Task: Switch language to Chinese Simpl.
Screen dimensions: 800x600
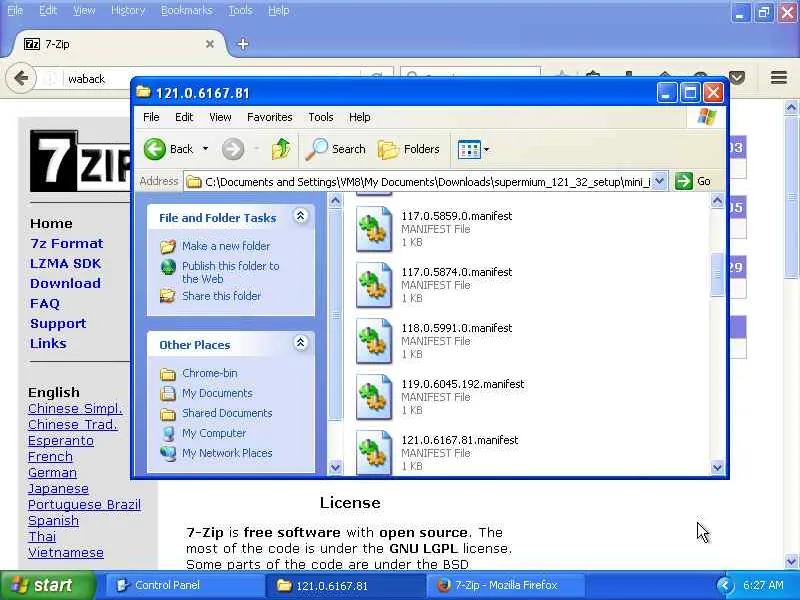Action: (x=75, y=409)
